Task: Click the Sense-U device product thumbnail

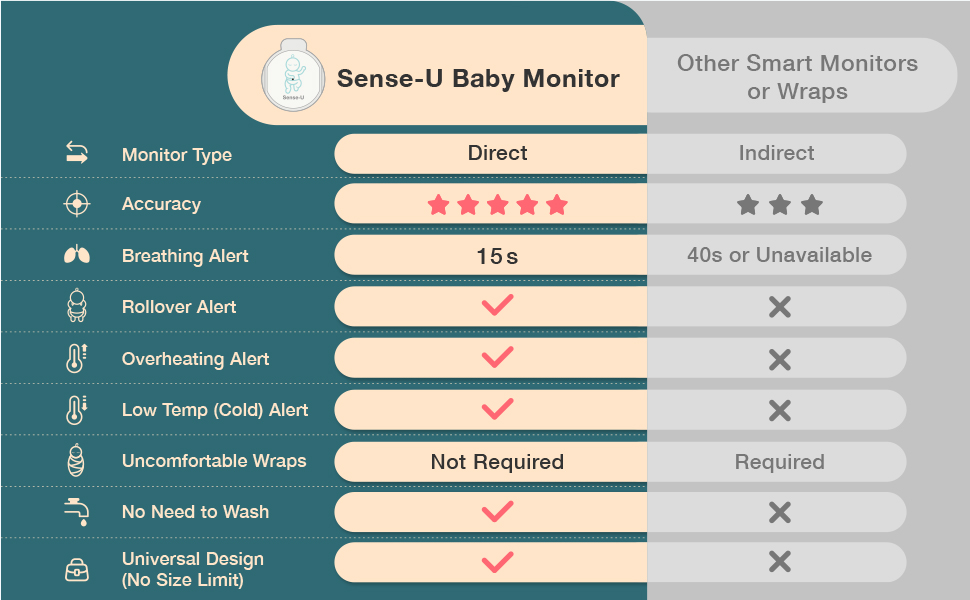Action: pyautogui.click(x=292, y=75)
